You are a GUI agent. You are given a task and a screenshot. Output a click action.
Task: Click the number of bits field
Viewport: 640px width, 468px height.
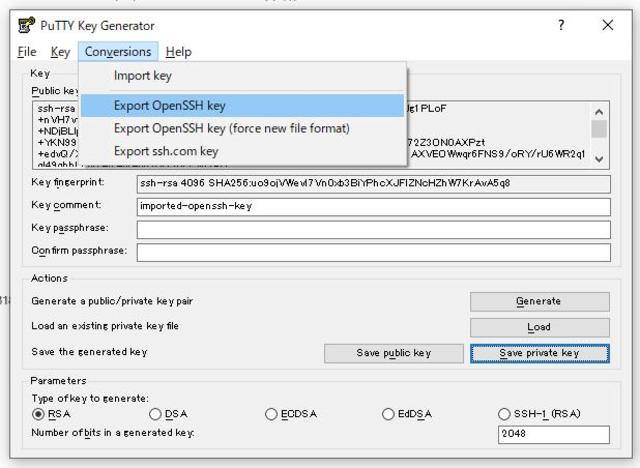pos(554,434)
